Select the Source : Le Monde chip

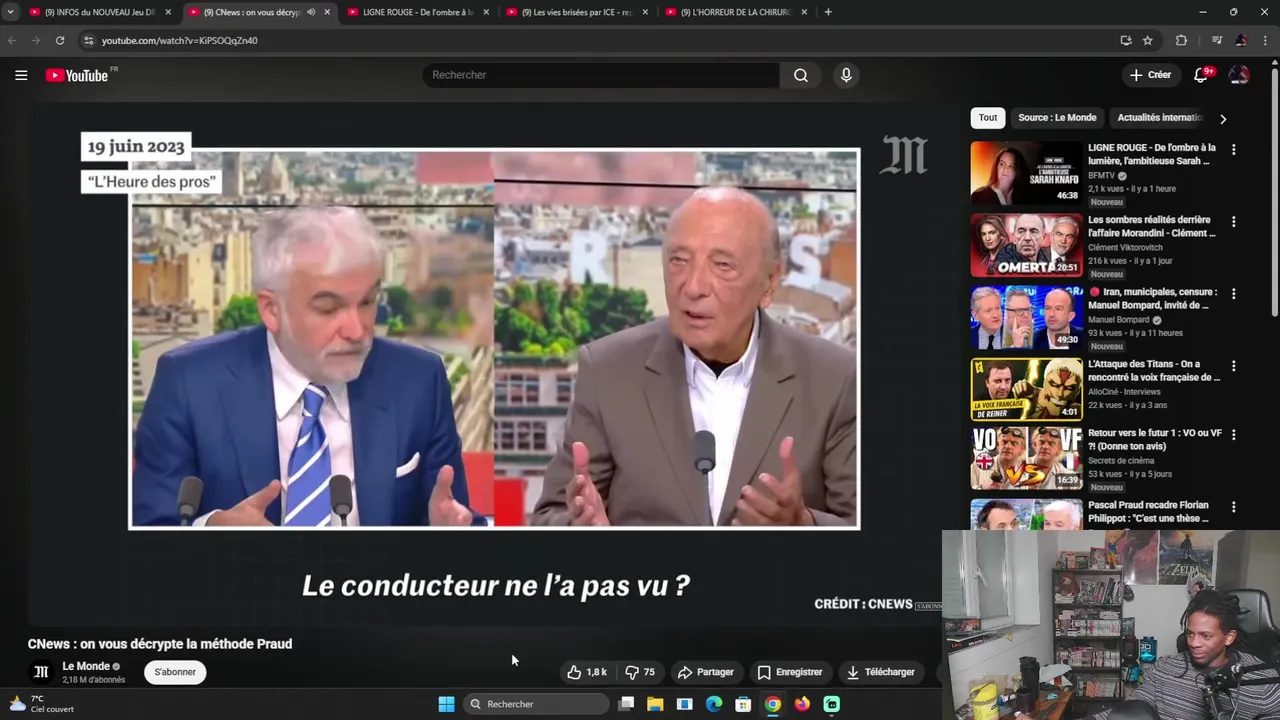click(1057, 118)
